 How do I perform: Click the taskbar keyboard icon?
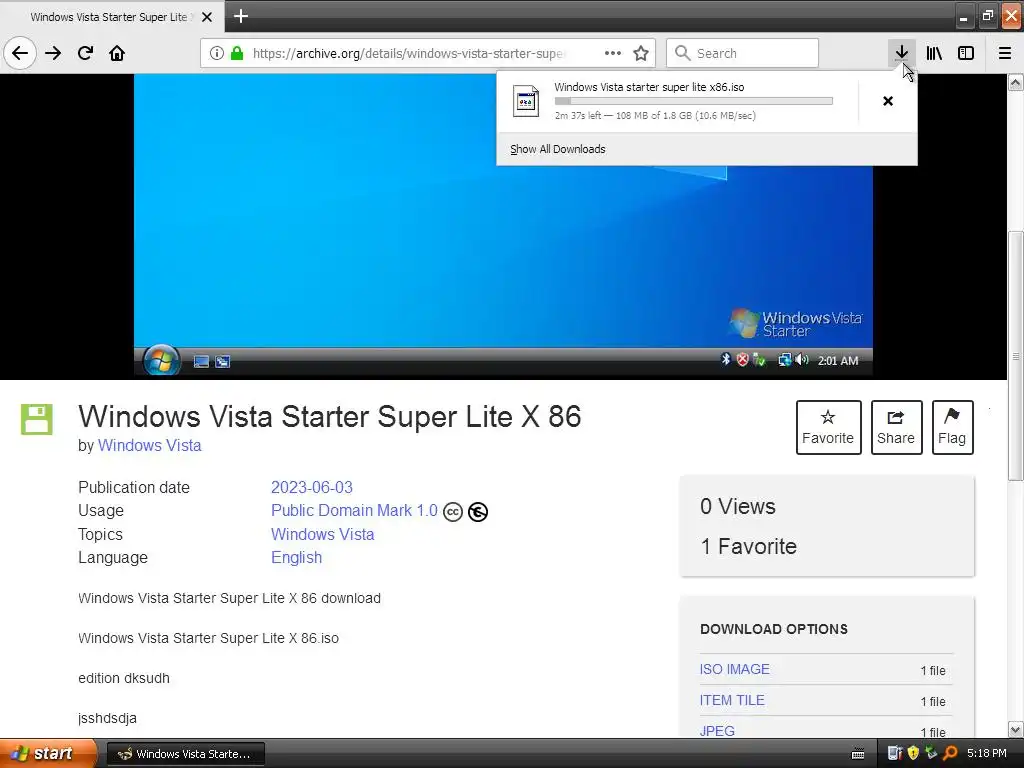click(x=858, y=754)
